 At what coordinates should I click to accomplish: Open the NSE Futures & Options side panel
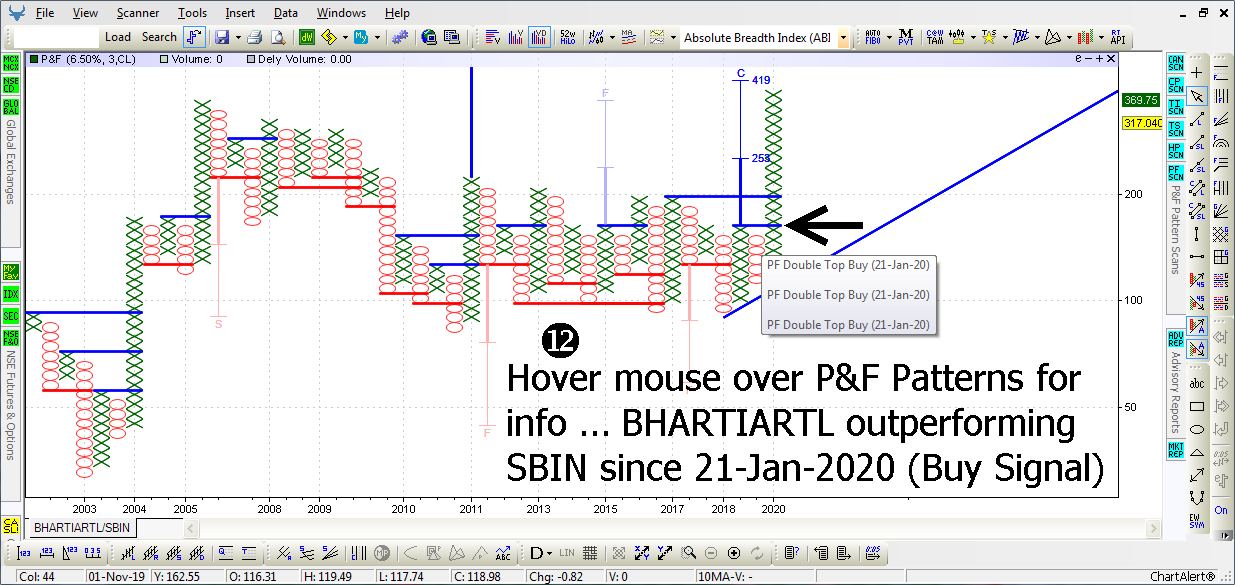[11, 404]
